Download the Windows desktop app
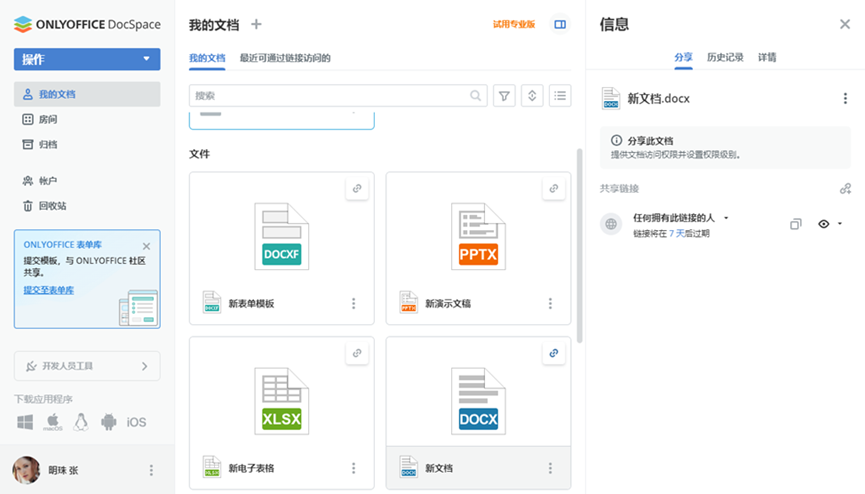The height and width of the screenshot is (494, 865). (x=25, y=422)
